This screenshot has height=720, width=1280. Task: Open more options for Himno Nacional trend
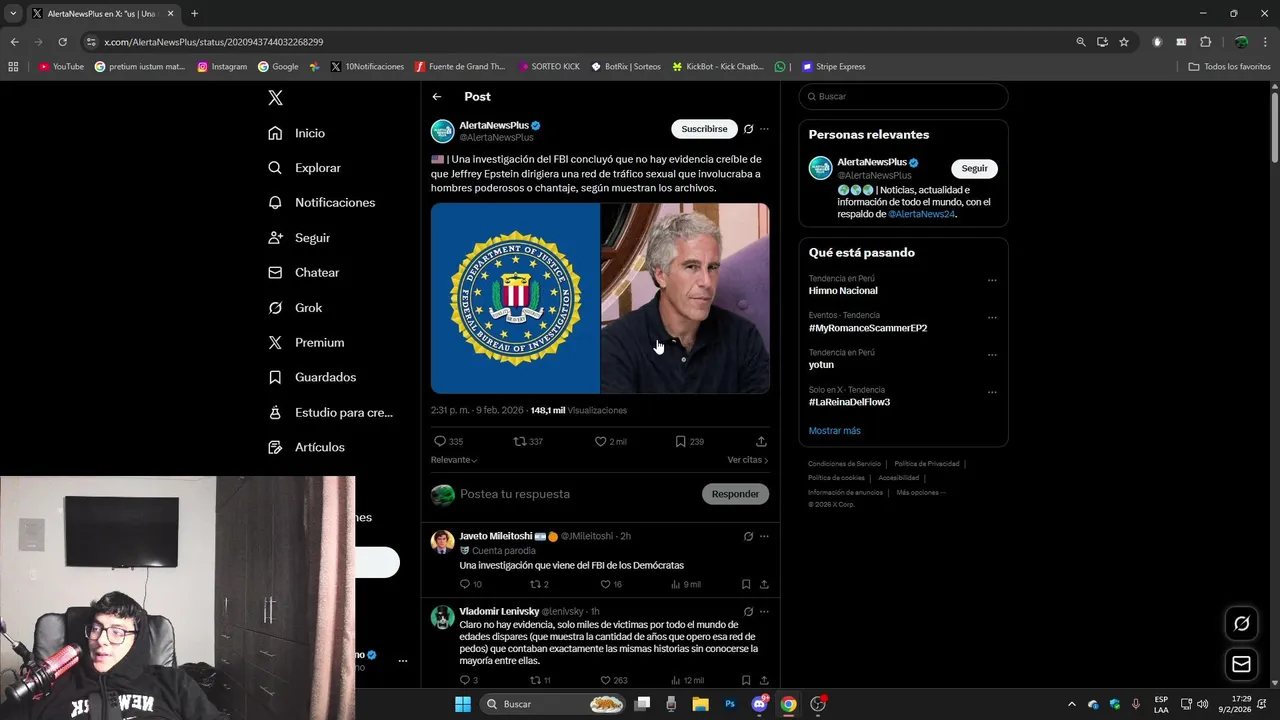[x=992, y=281]
